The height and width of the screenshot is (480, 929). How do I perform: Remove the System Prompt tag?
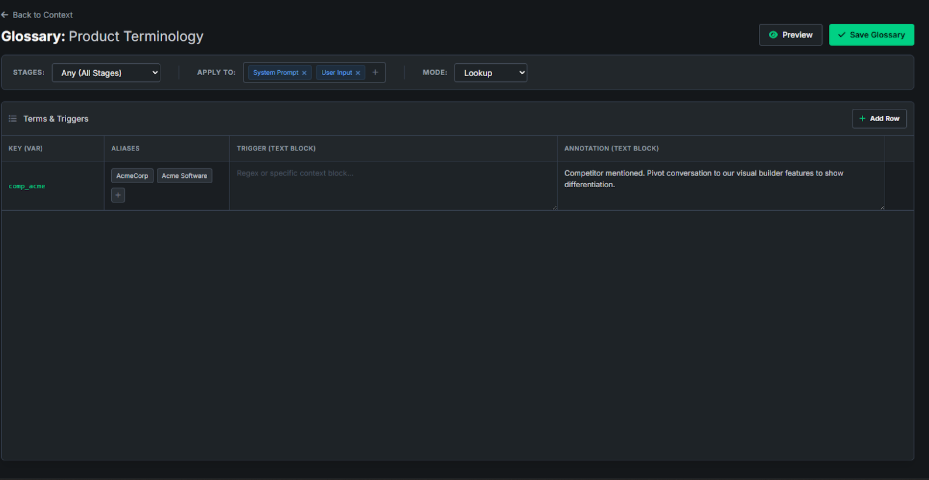tap(304, 73)
